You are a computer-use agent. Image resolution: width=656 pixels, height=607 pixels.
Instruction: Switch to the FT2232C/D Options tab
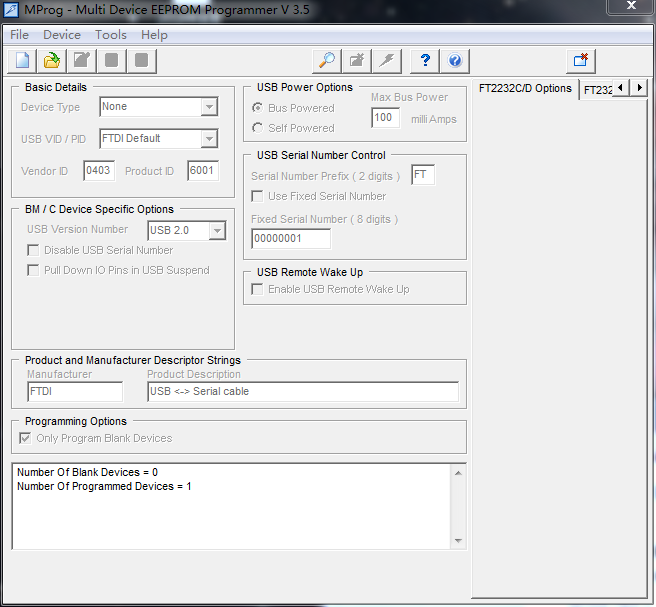525,89
